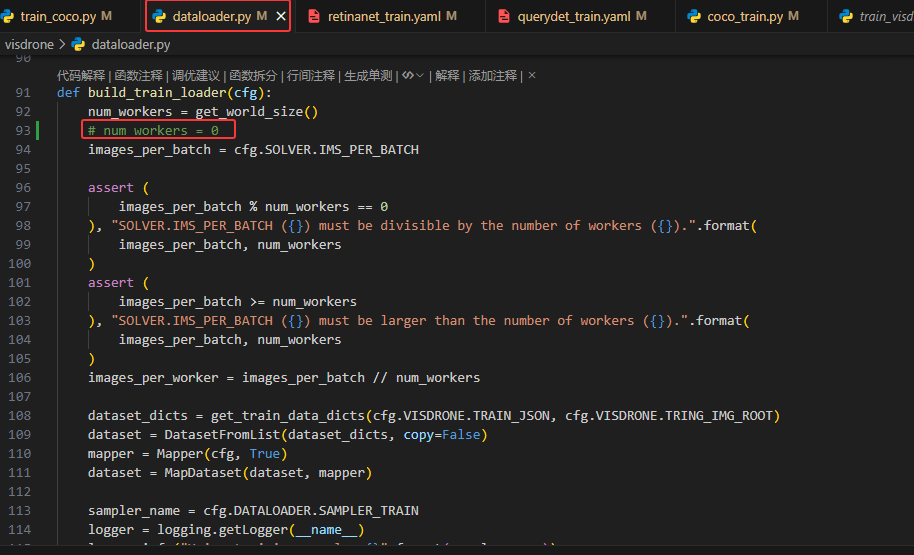Click the 行间注释 code lens link
This screenshot has width=914, height=555.
(x=311, y=76)
